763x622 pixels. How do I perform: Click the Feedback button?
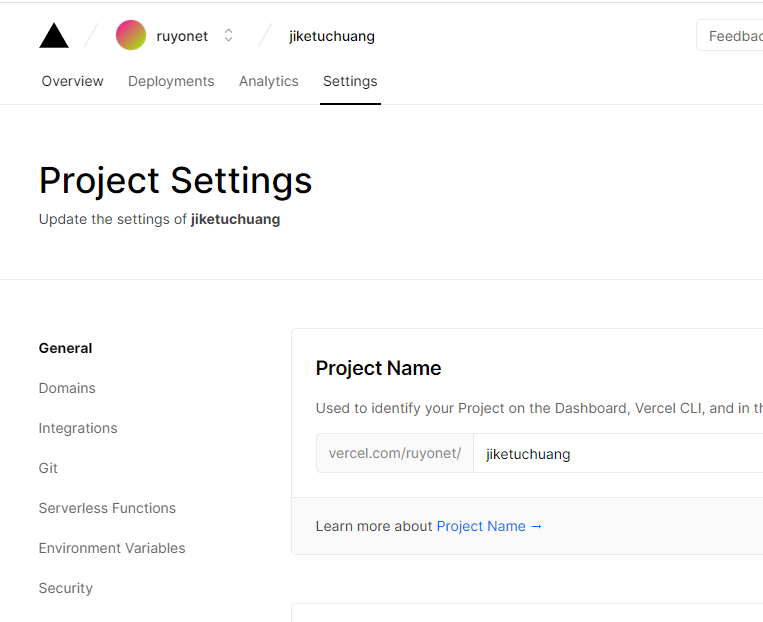(729, 36)
